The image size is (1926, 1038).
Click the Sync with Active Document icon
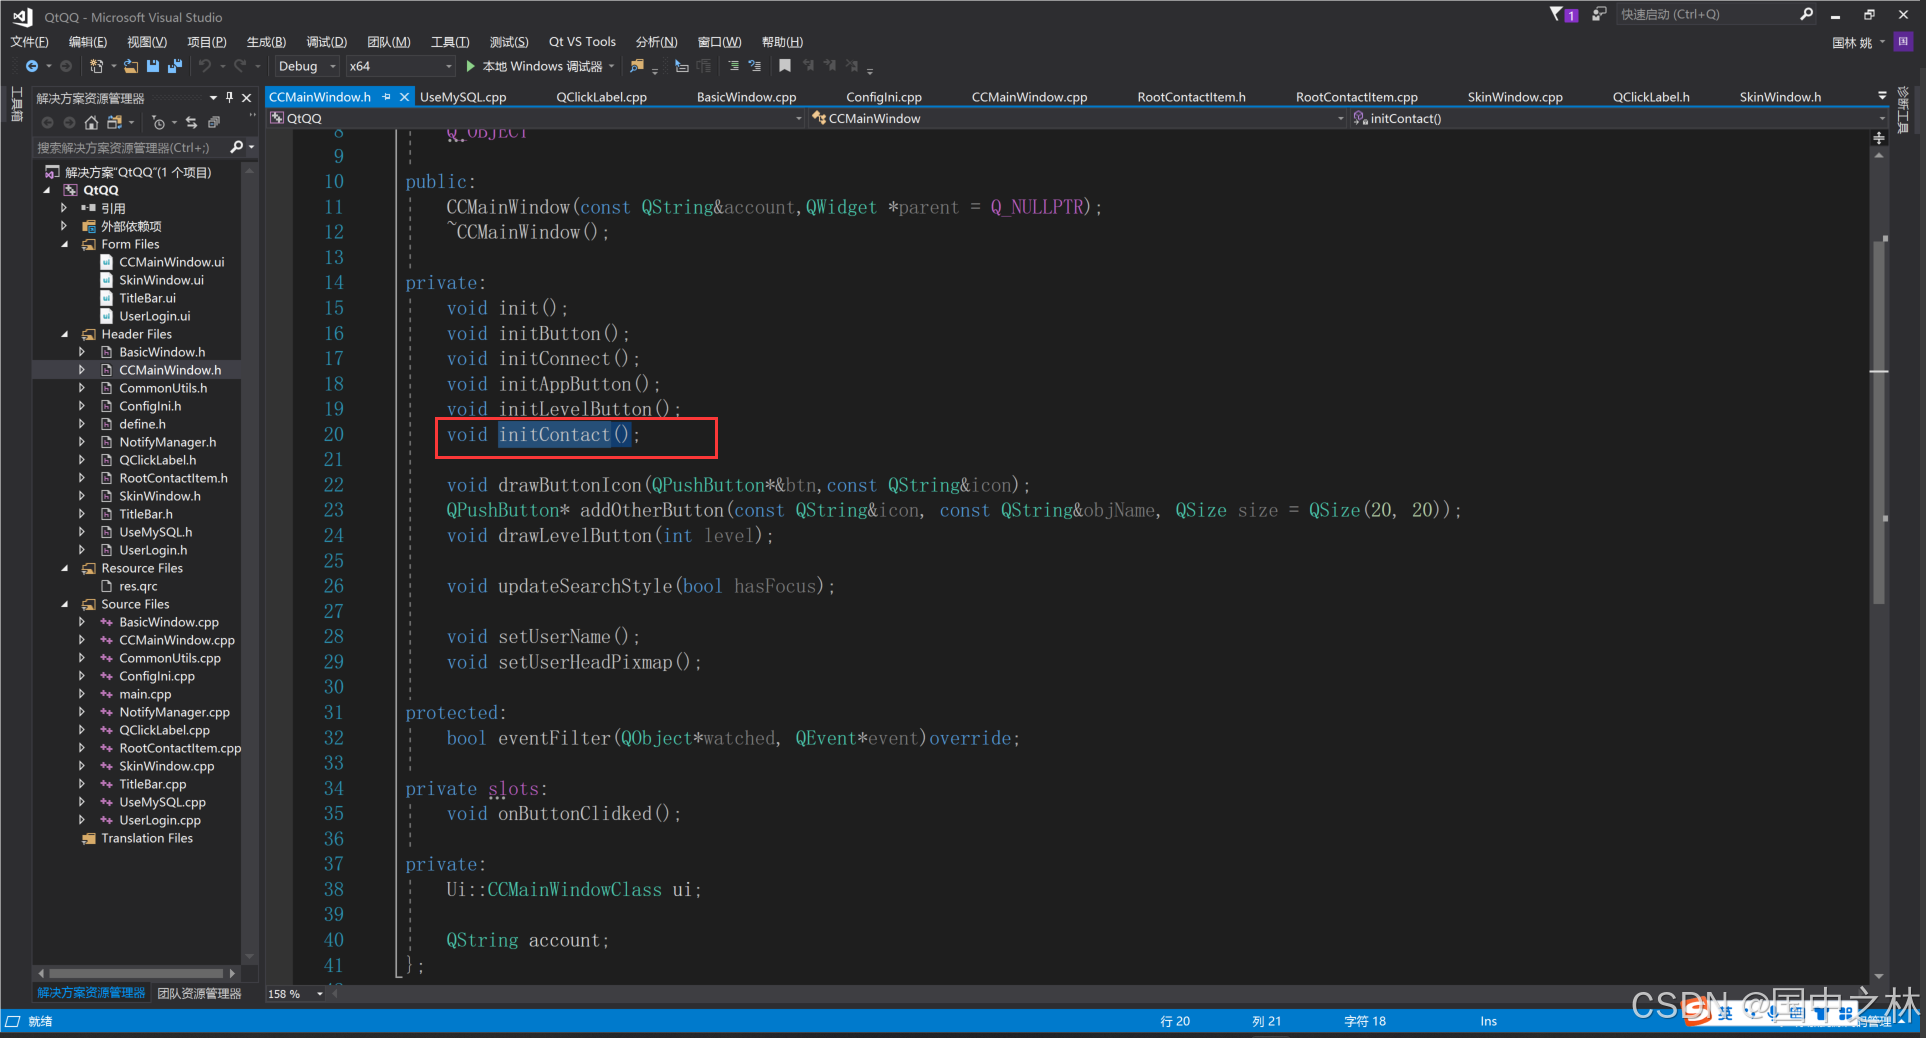click(x=191, y=123)
